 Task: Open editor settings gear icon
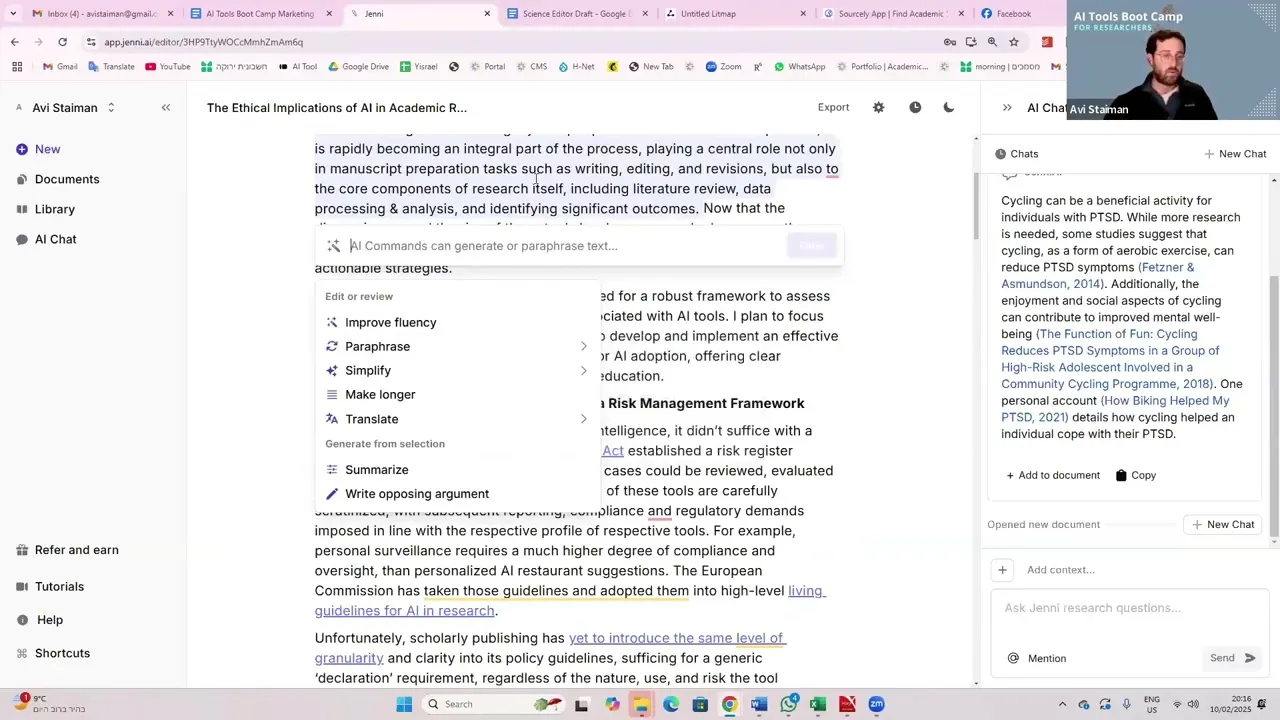878,107
